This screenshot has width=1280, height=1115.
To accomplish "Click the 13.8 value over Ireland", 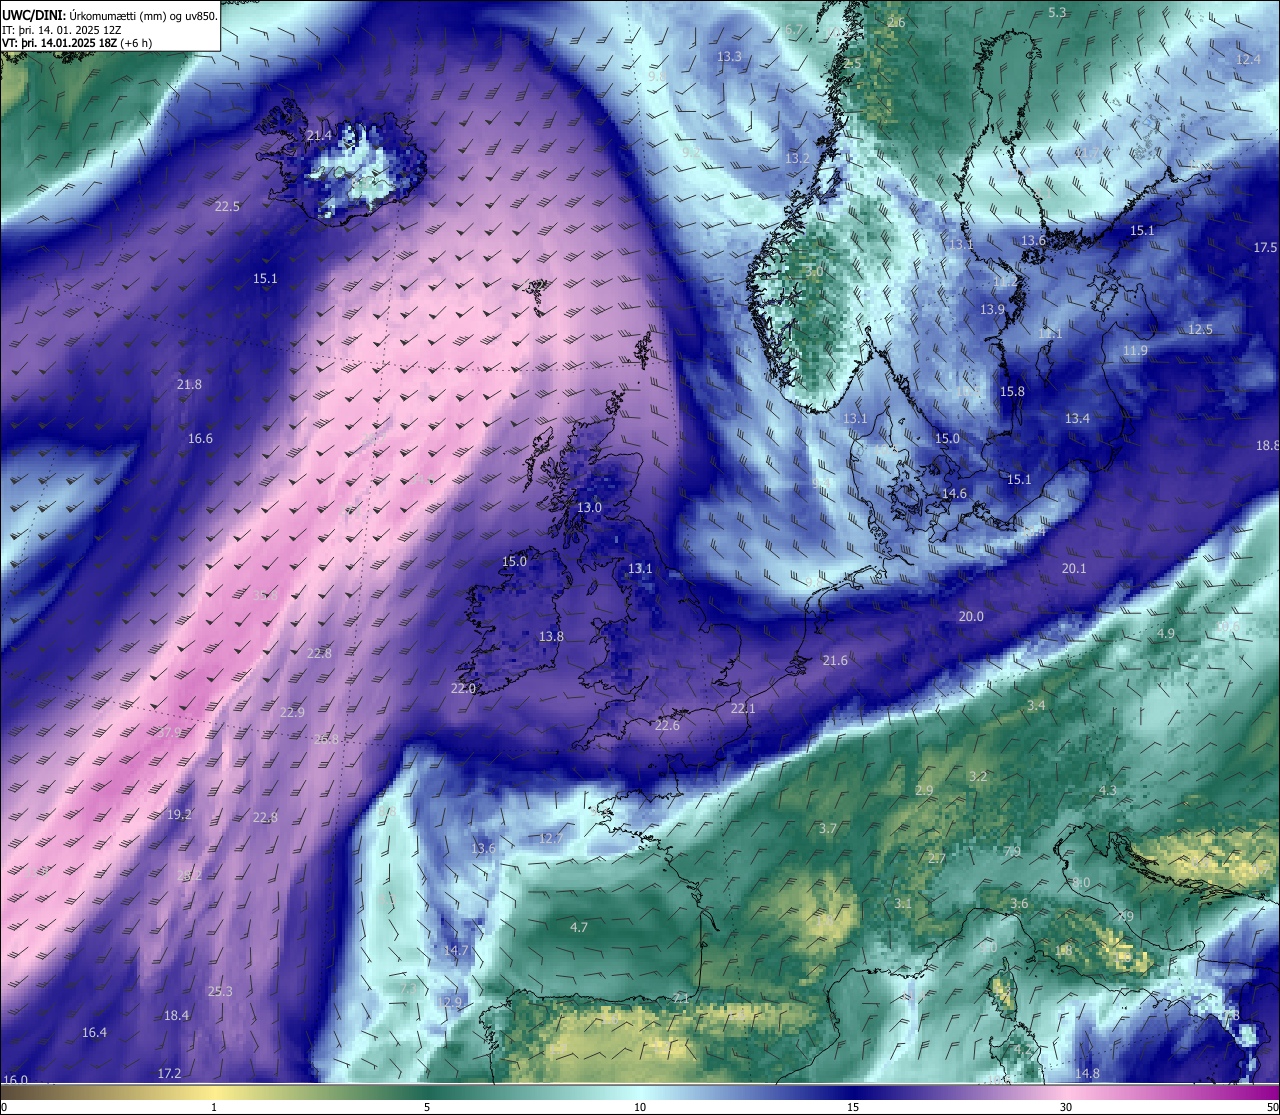I will (x=551, y=636).
